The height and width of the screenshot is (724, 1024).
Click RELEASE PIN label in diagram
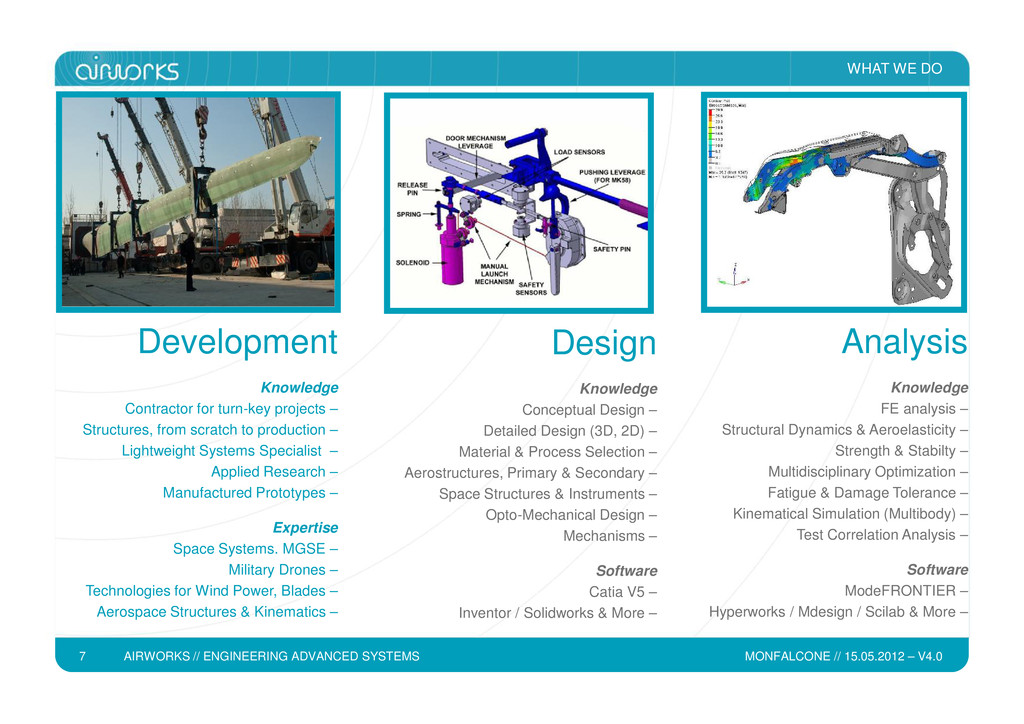coord(412,189)
